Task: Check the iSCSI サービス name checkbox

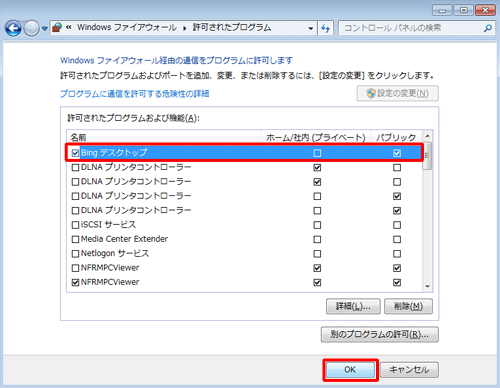Action: pos(75,225)
